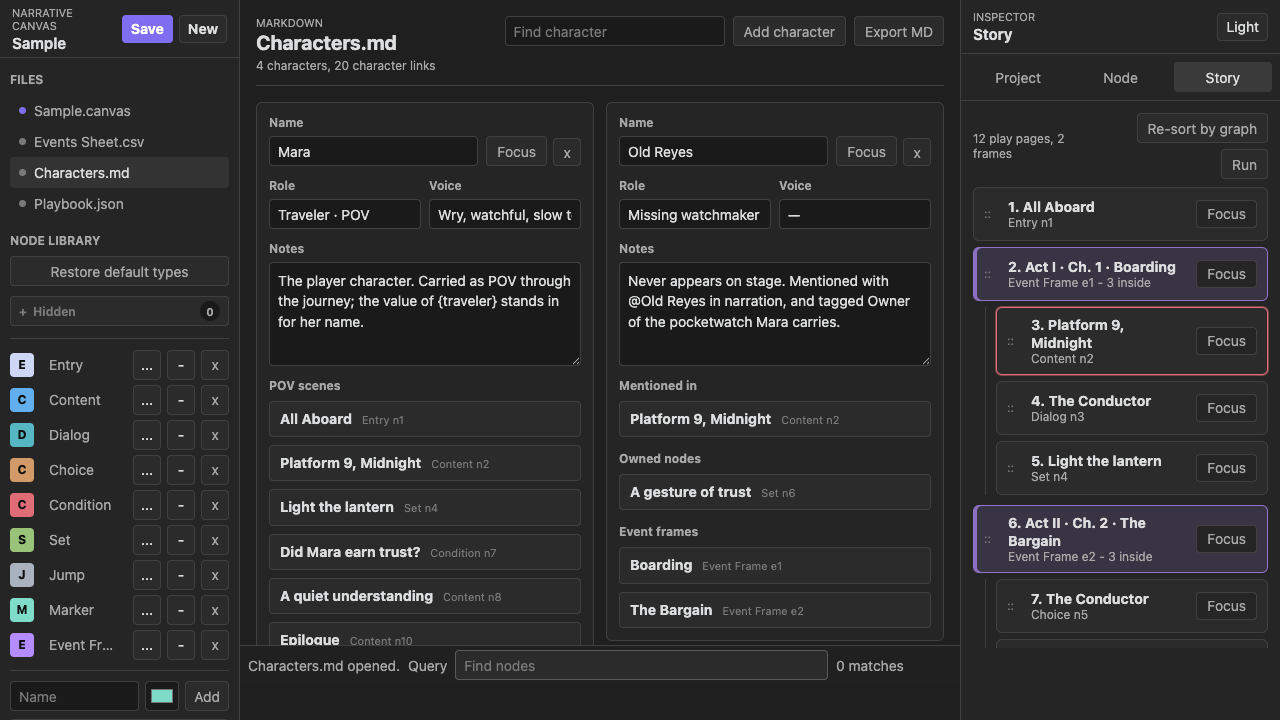Viewport: 1280px width, 720px height.
Task: Click the Content node type C badge
Action: pos(22,400)
